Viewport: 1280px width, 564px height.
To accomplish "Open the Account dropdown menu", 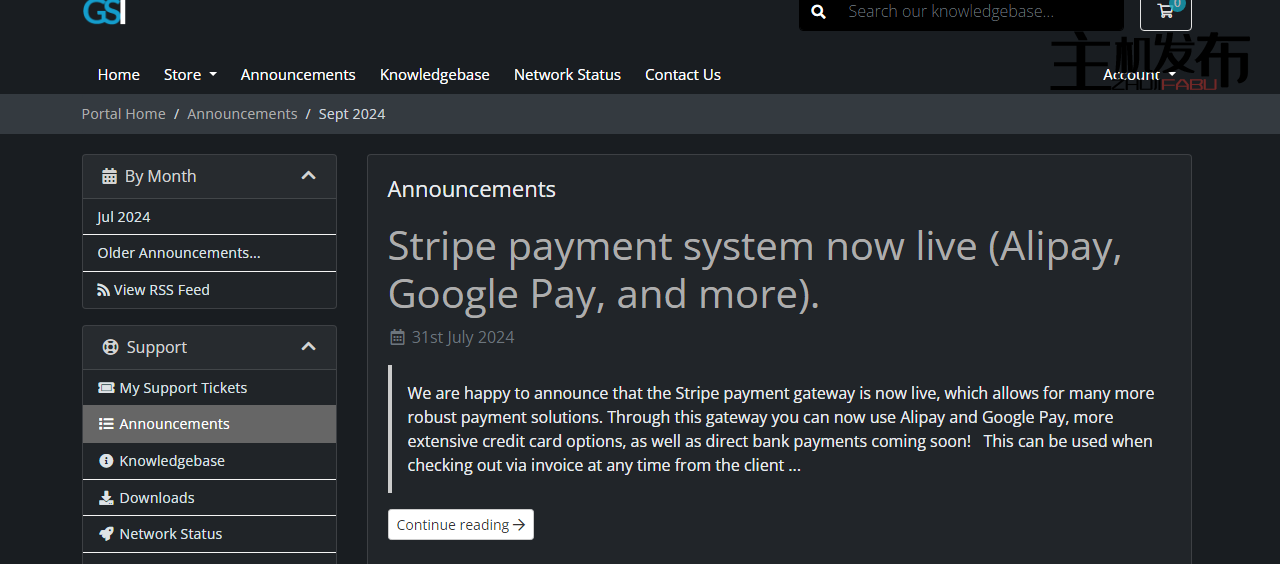I will pyautogui.click(x=1139, y=75).
